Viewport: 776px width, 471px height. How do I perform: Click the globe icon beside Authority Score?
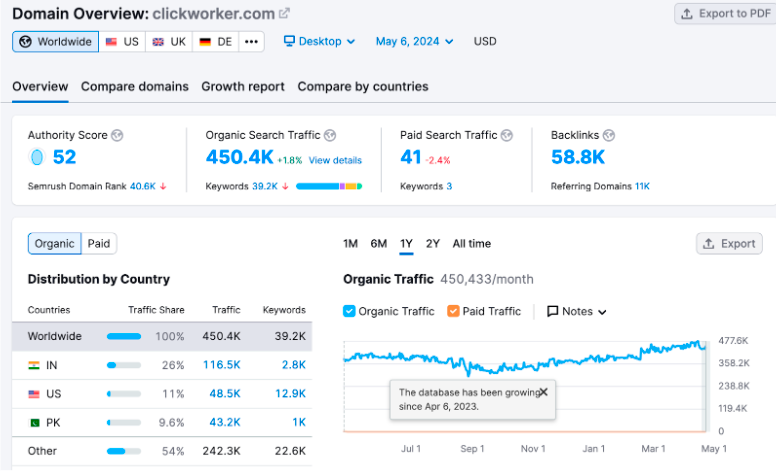117,135
